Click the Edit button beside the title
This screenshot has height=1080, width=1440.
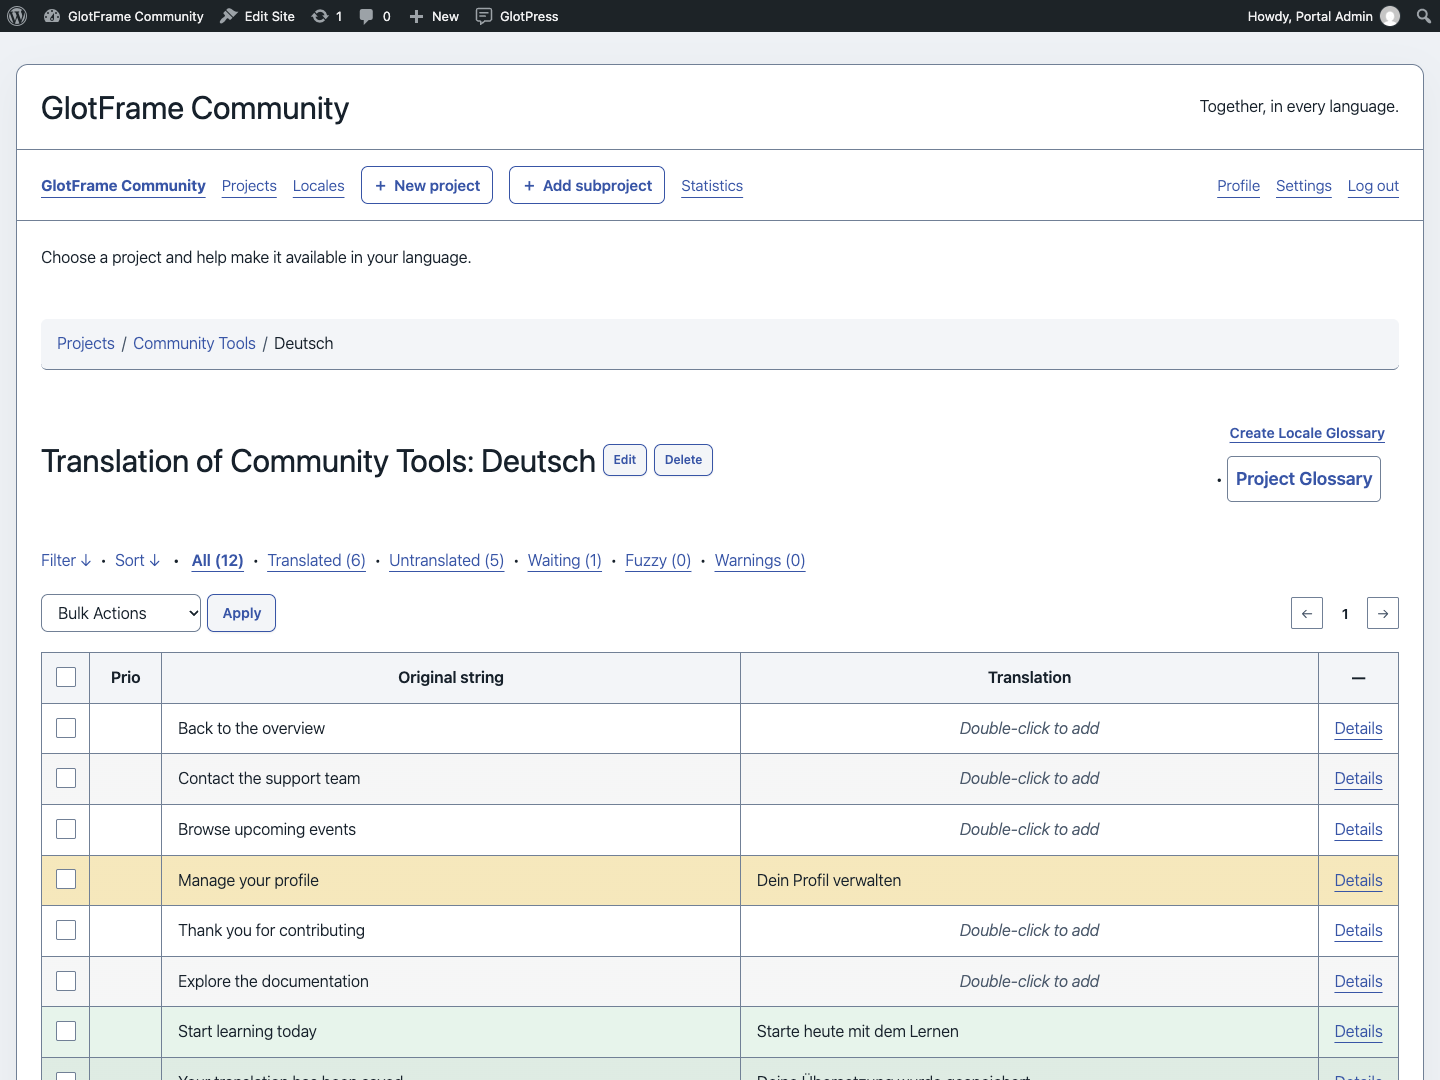click(625, 460)
